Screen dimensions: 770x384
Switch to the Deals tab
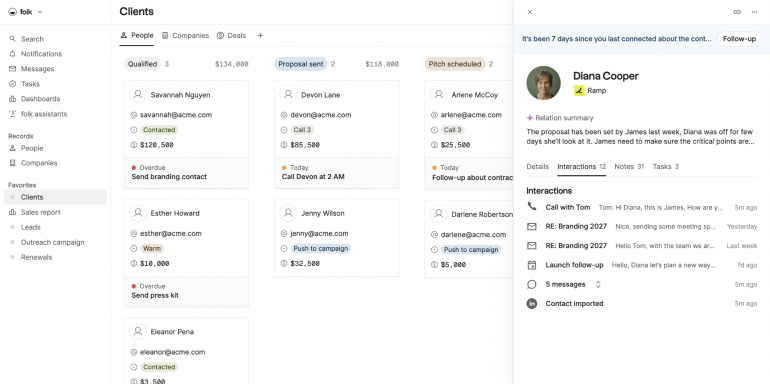(231, 35)
